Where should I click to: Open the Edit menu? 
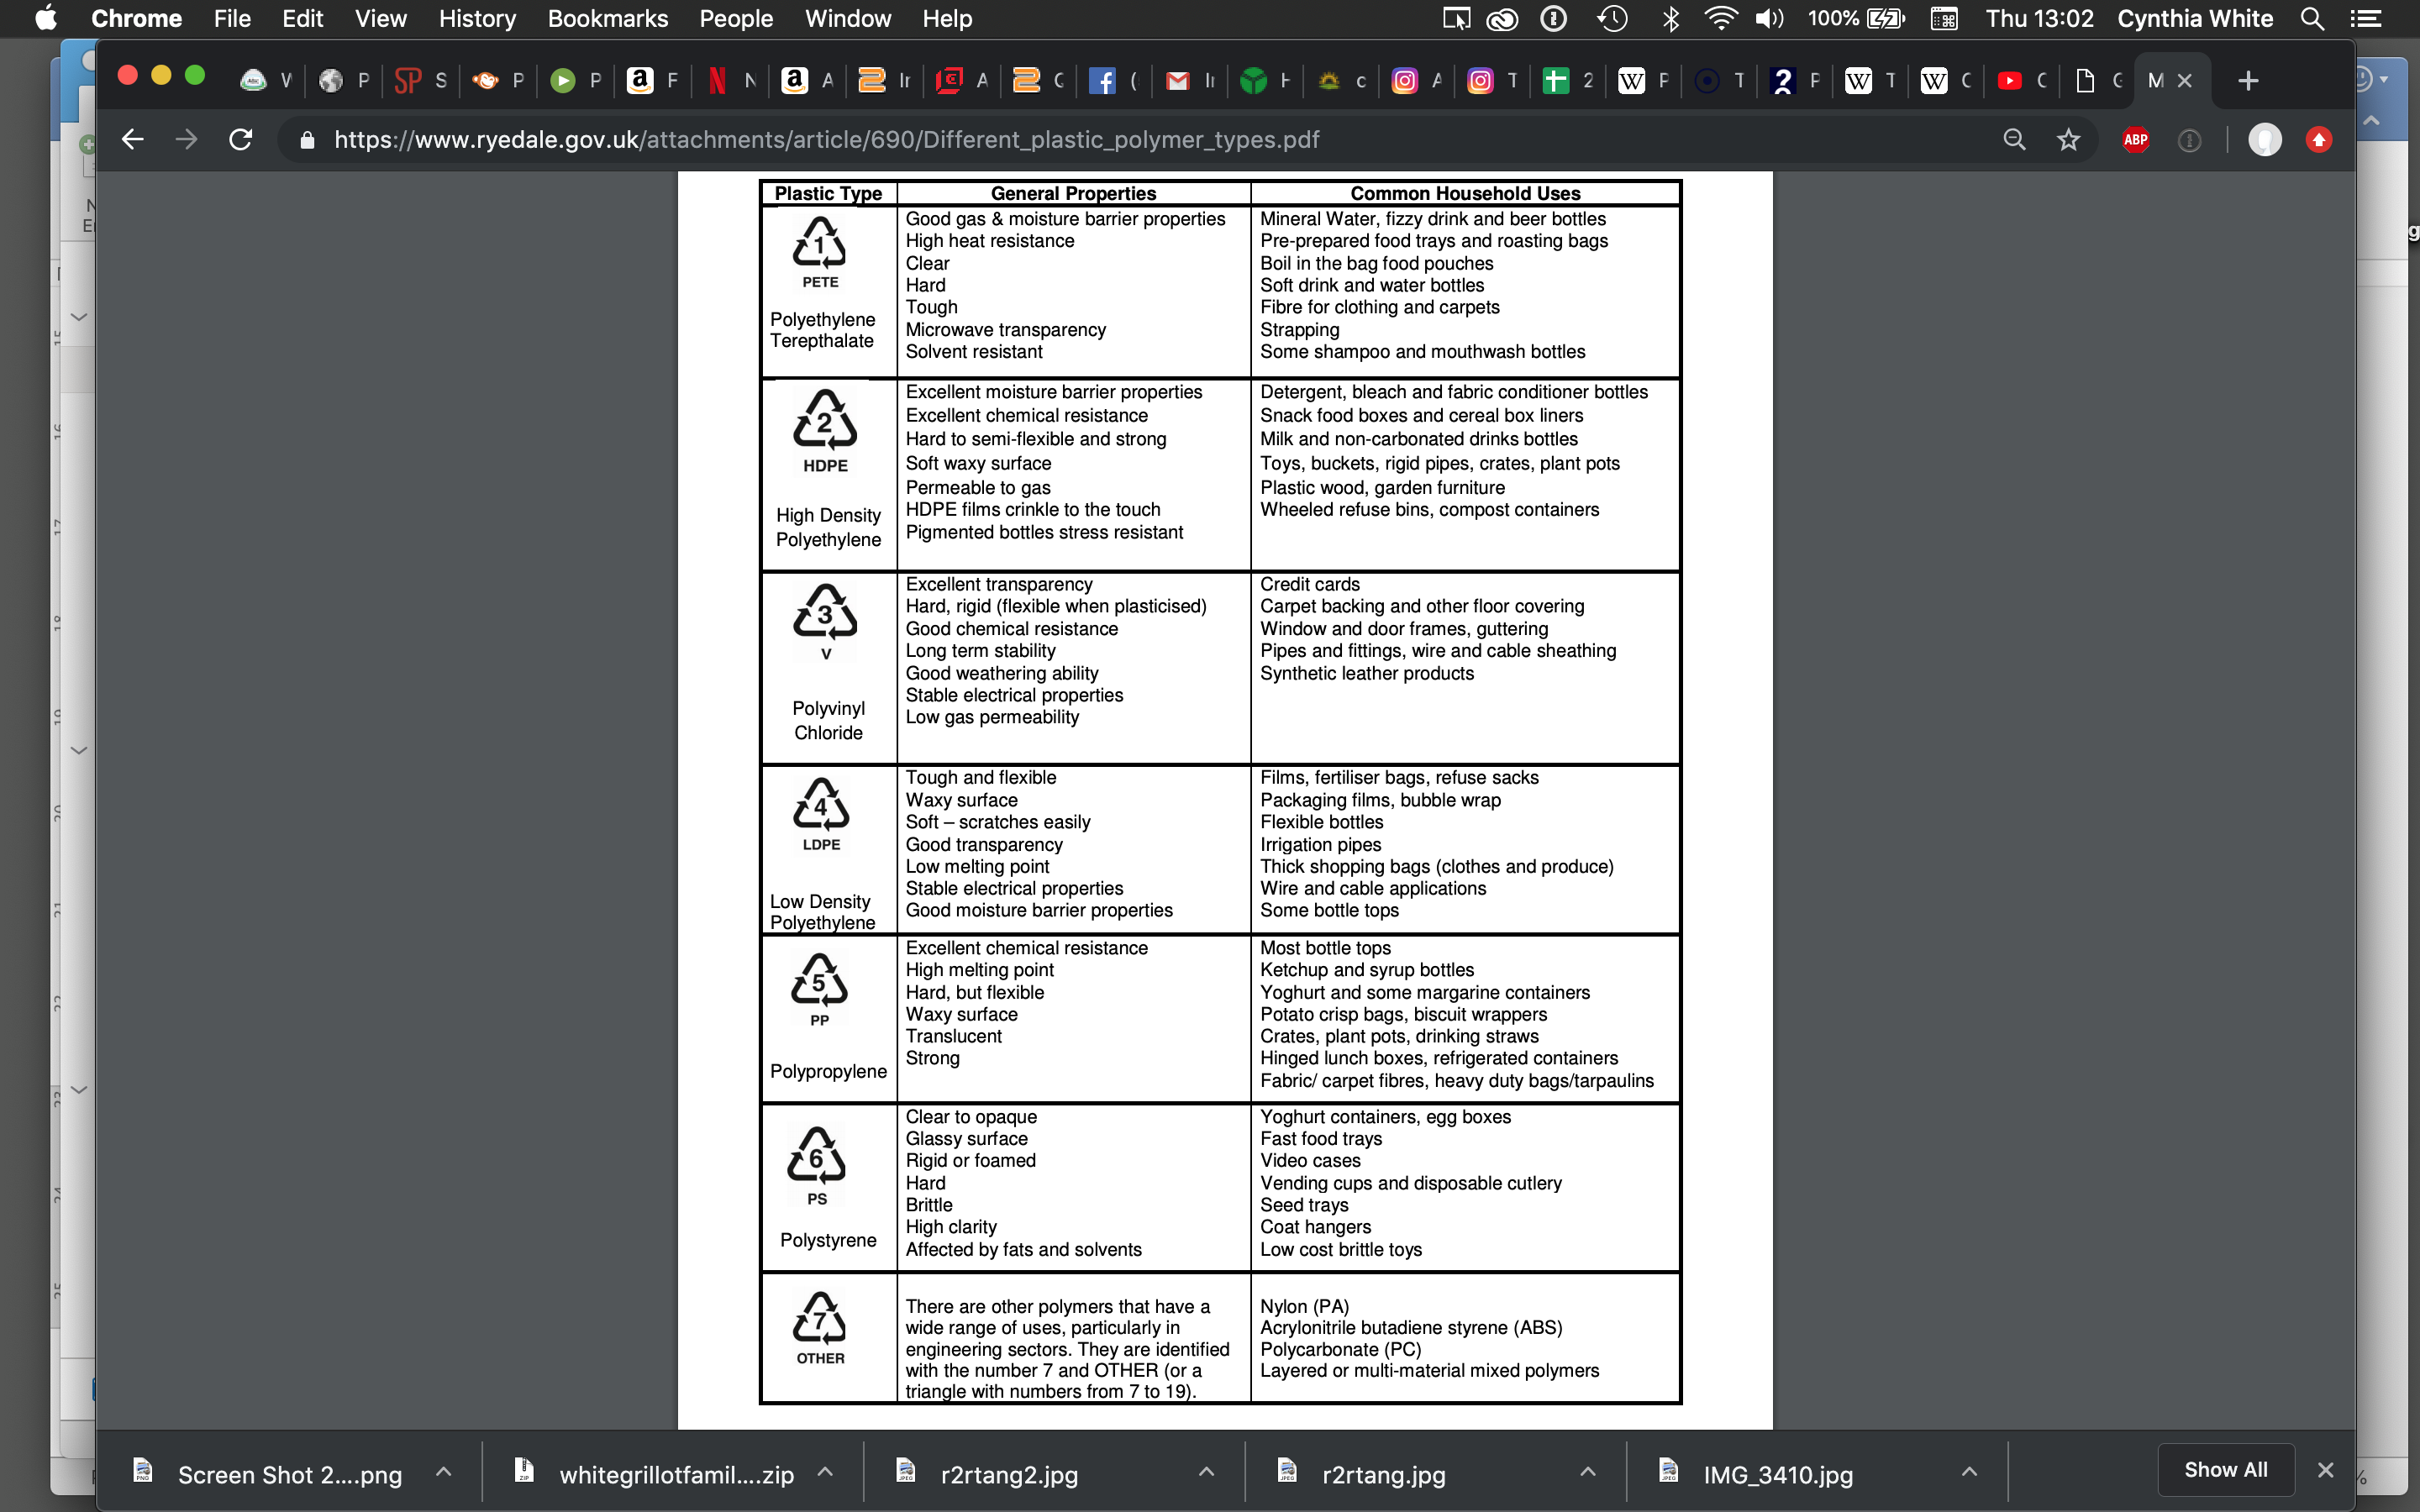(x=302, y=18)
